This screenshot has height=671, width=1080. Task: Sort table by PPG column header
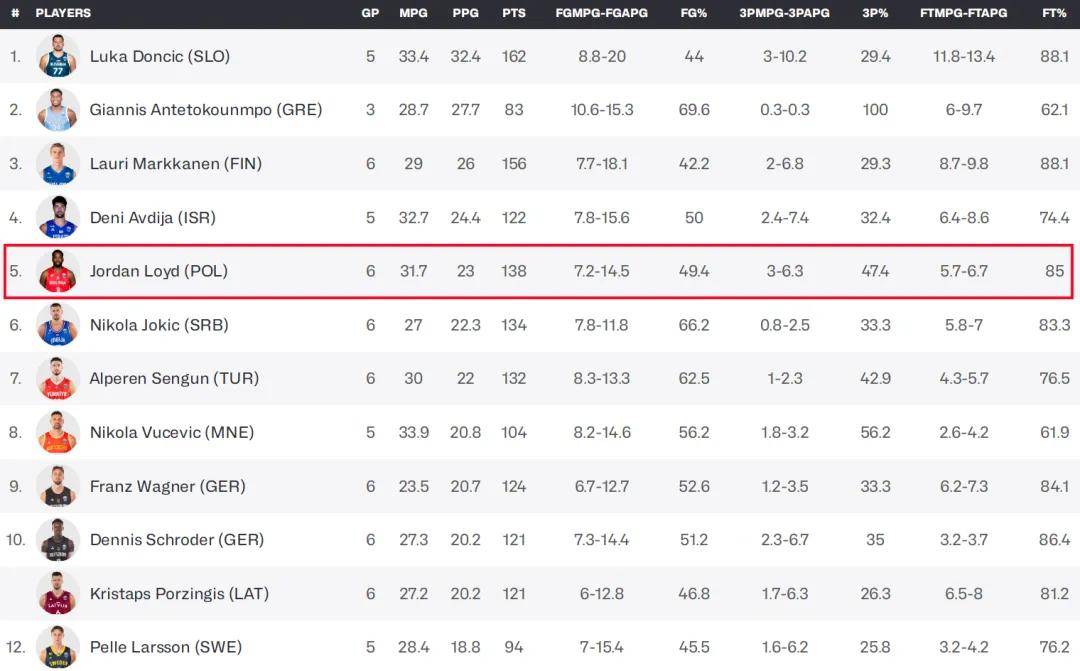(465, 13)
